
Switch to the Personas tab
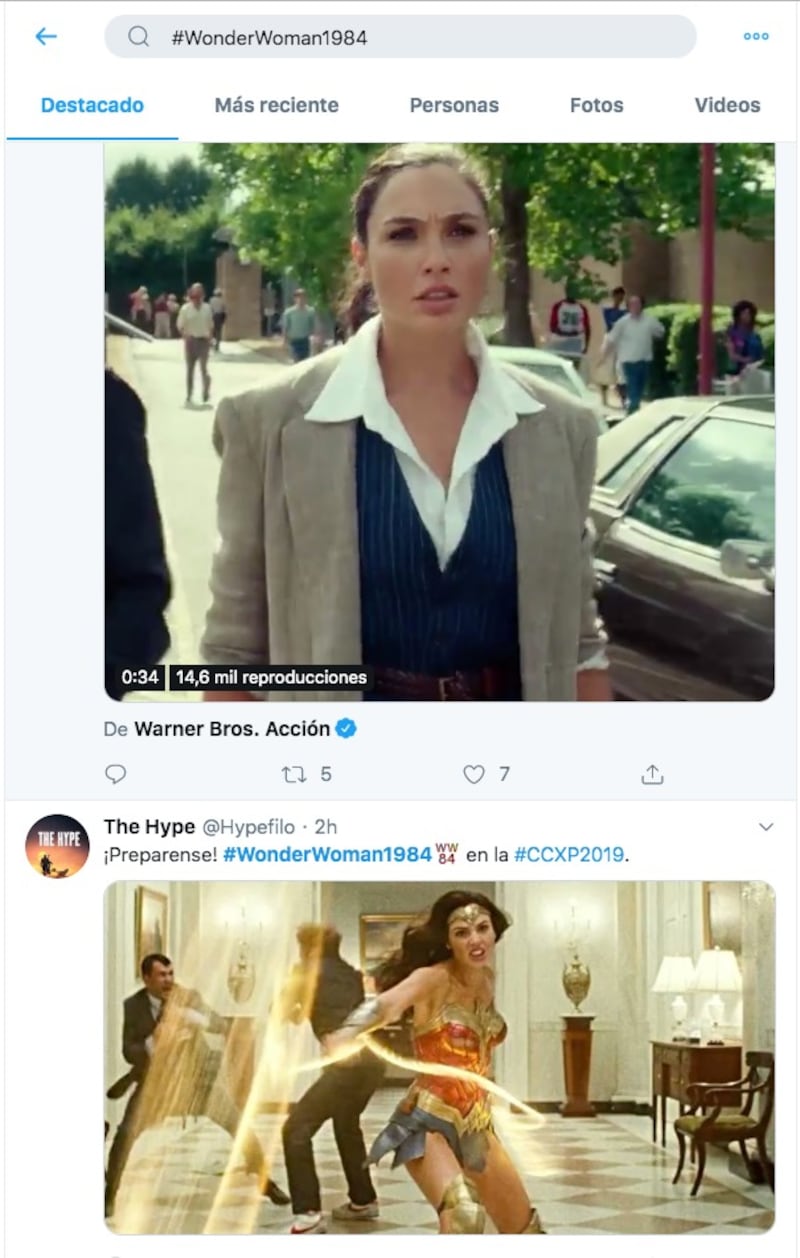point(454,105)
